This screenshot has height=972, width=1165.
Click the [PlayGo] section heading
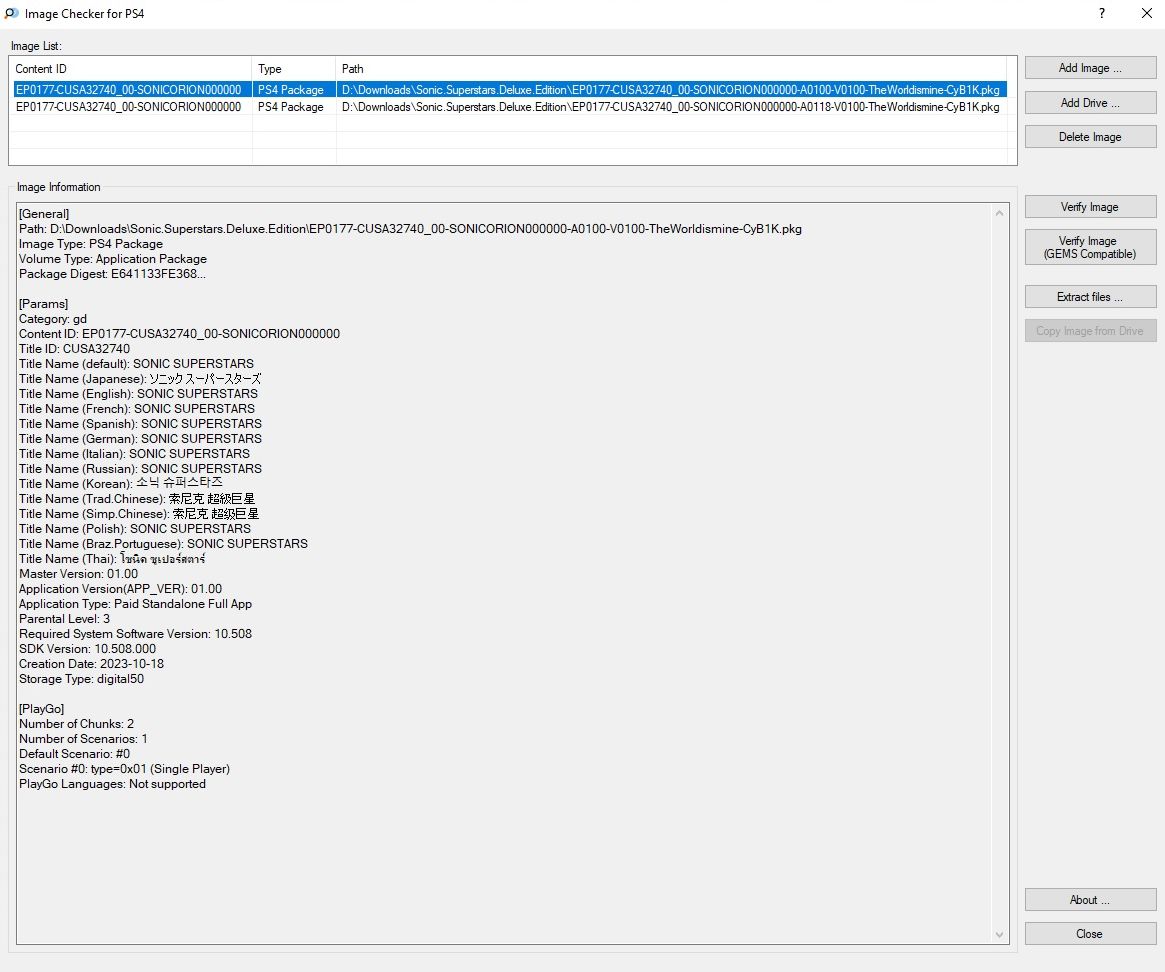click(x=42, y=709)
